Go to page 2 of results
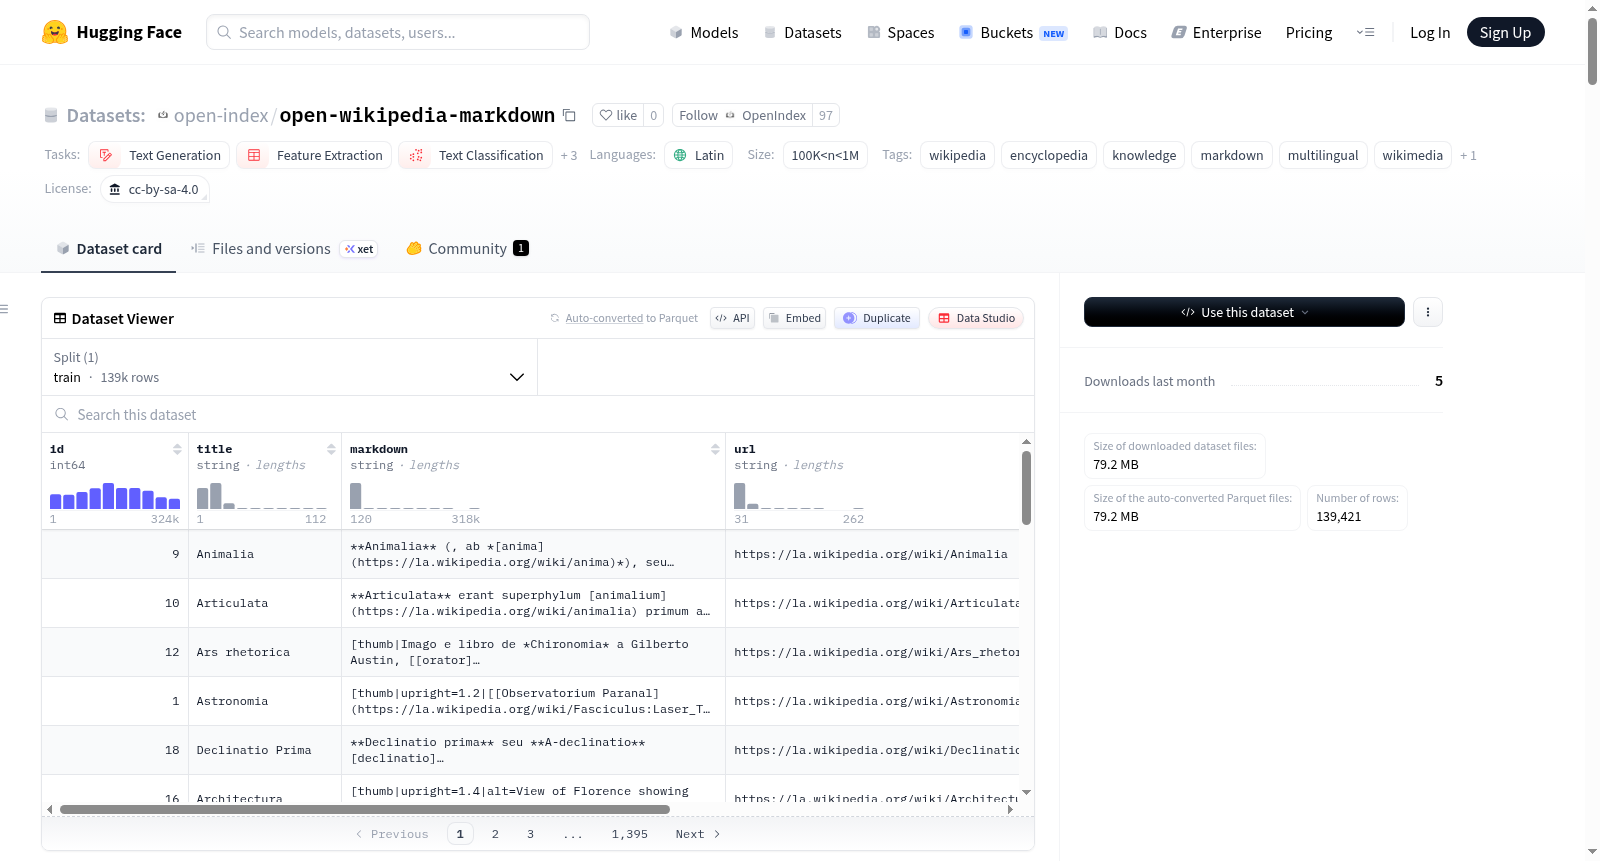Viewport: 1600px width, 861px height. click(495, 834)
